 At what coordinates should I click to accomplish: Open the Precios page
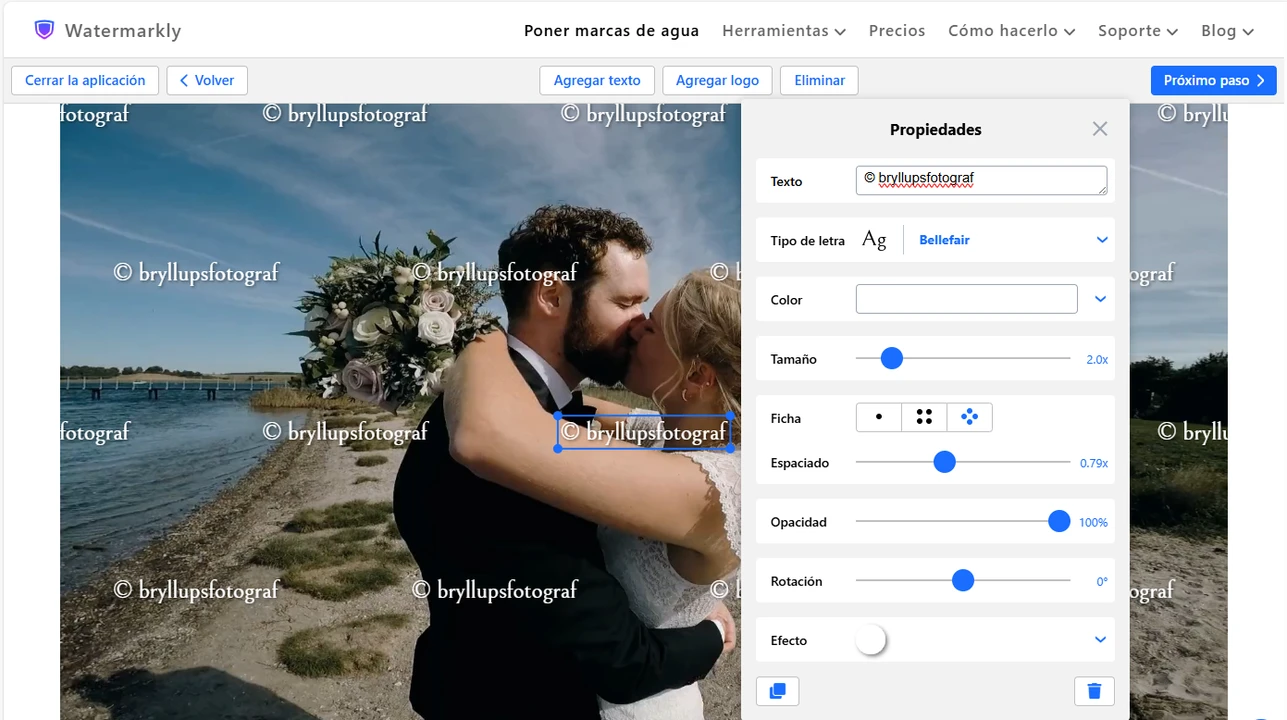(x=897, y=31)
